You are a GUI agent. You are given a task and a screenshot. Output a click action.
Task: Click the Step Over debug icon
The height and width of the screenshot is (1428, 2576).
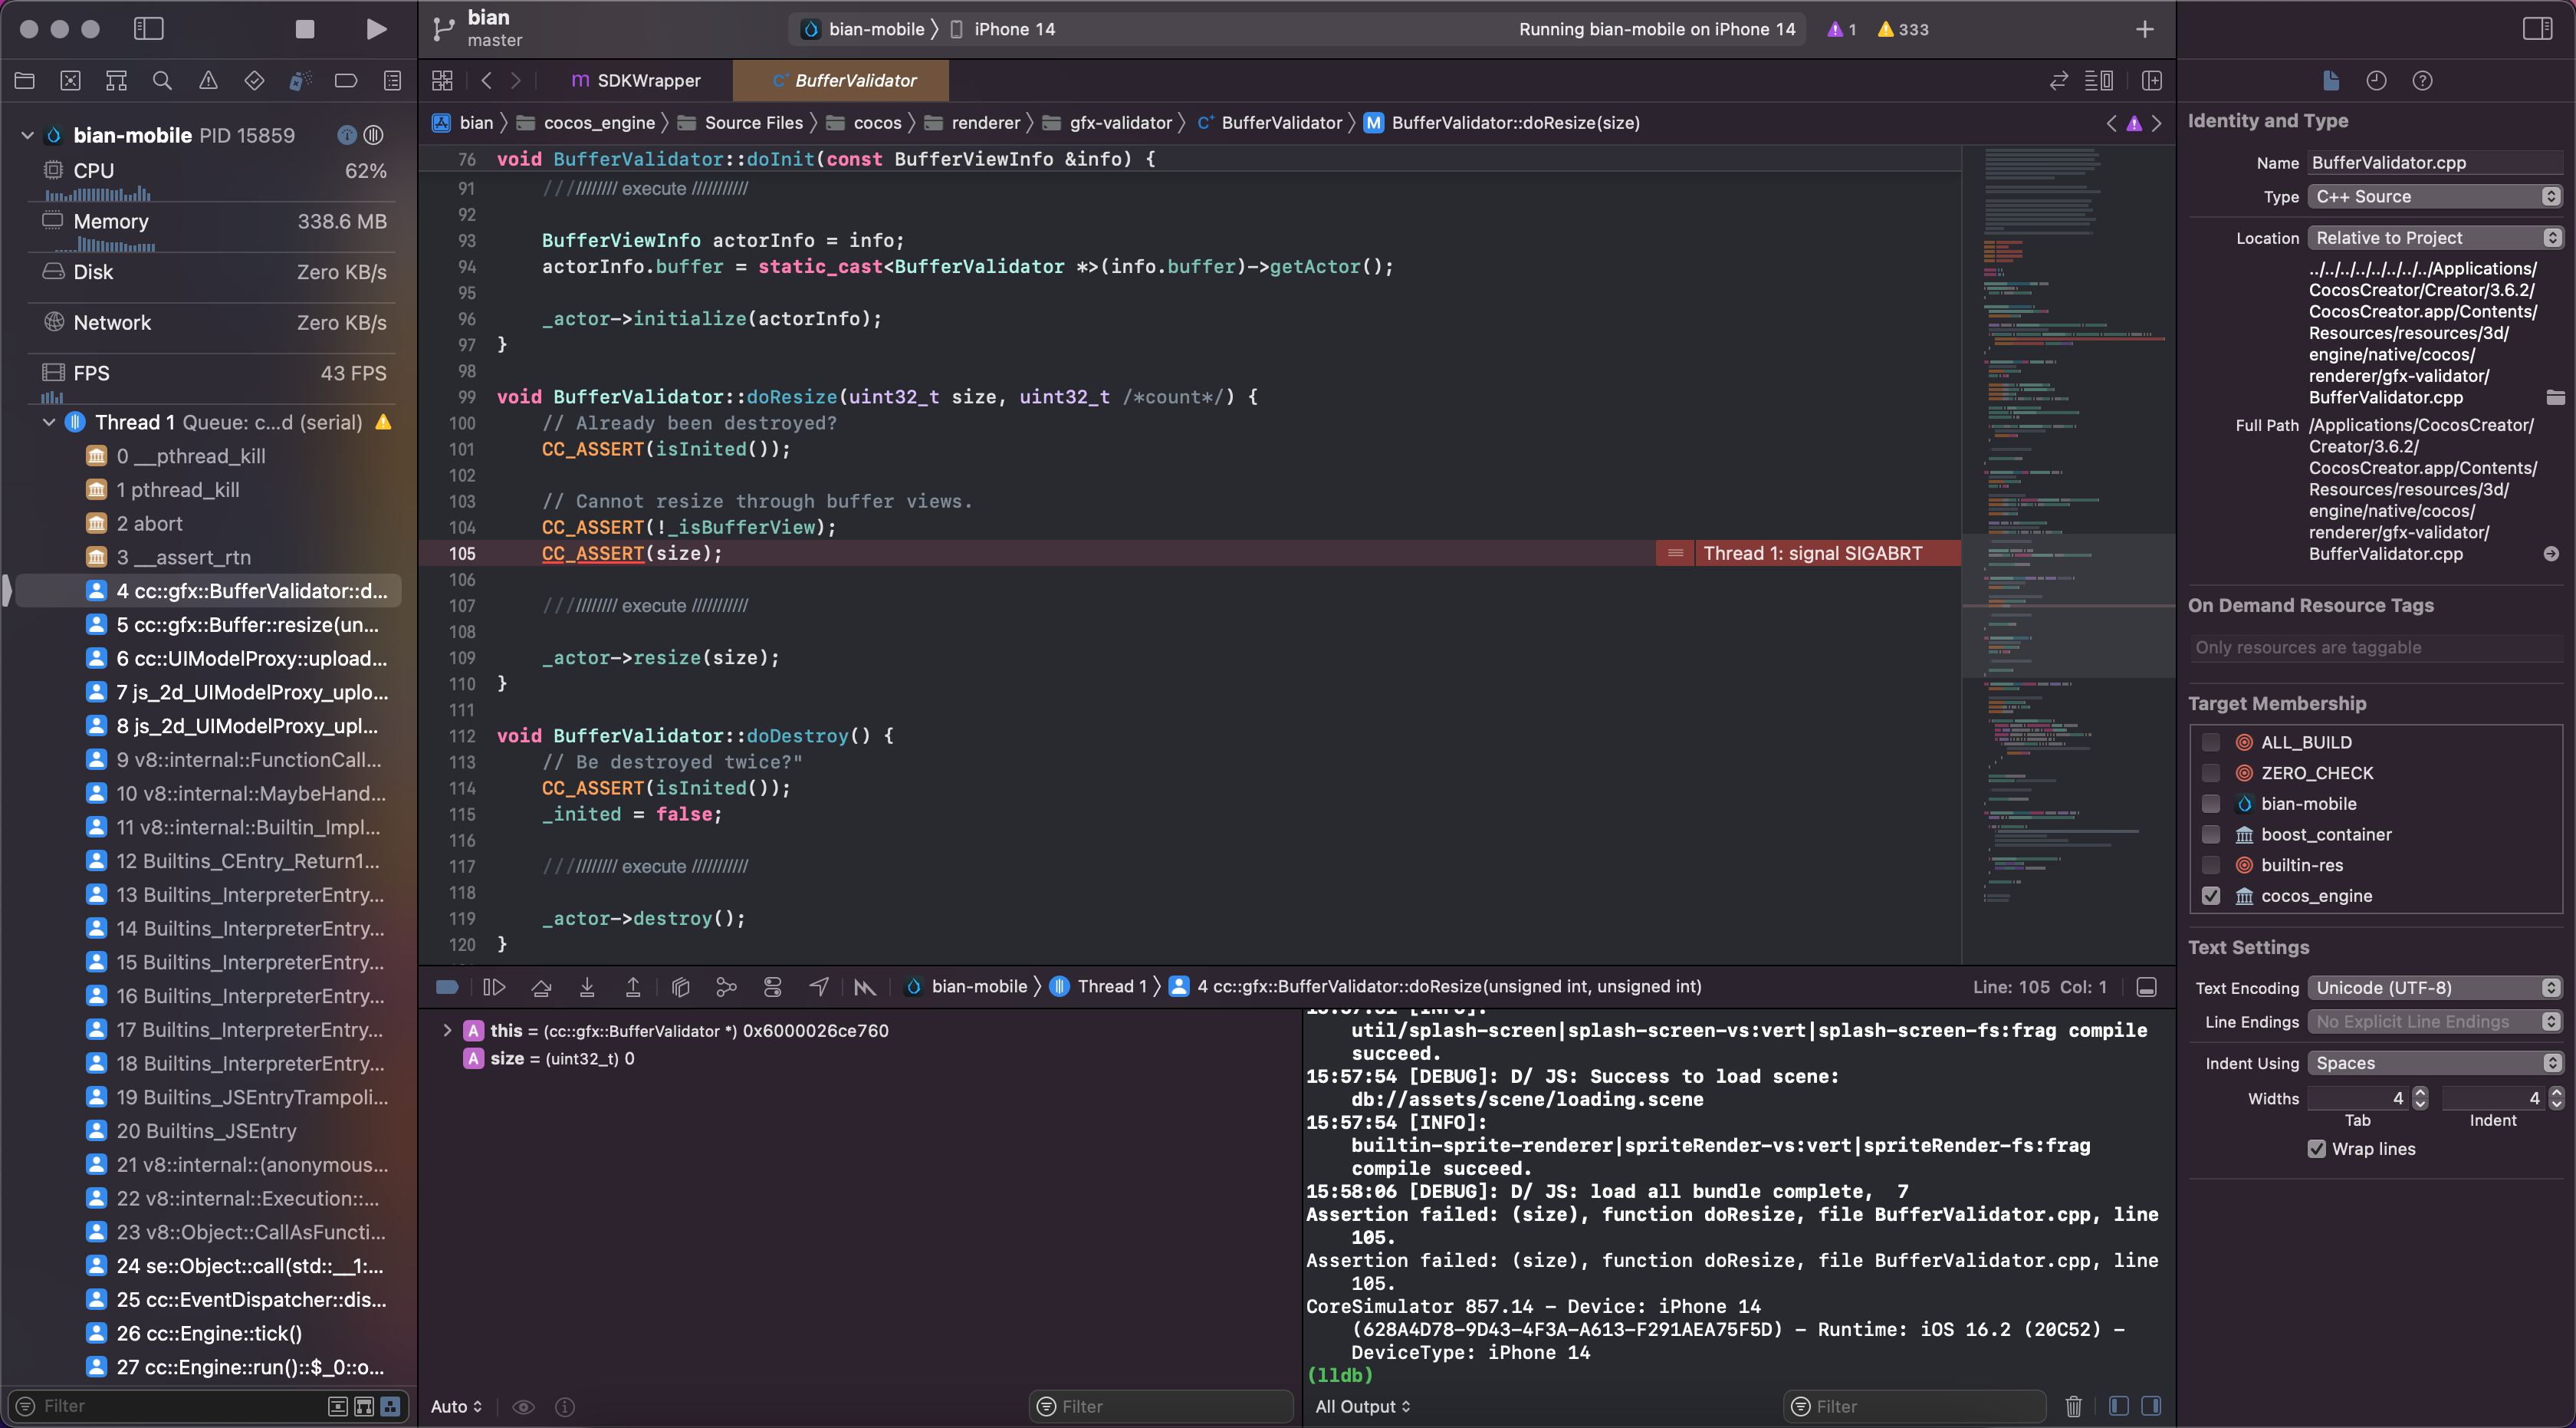coord(541,987)
